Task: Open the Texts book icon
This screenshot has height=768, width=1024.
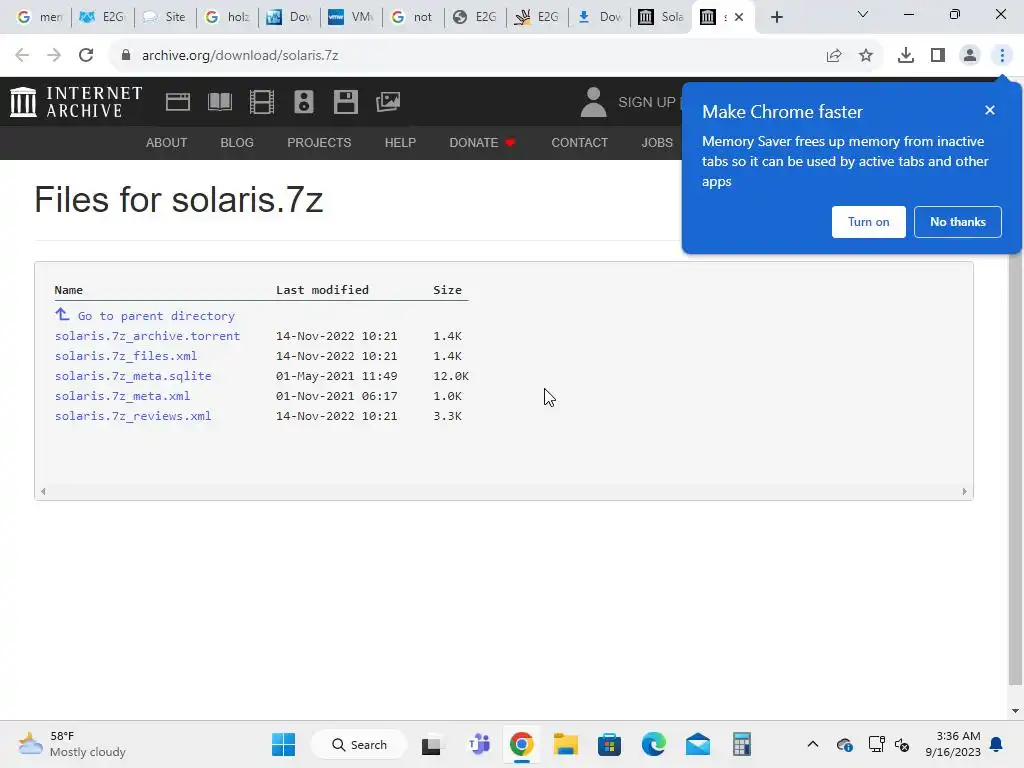Action: pos(219,102)
